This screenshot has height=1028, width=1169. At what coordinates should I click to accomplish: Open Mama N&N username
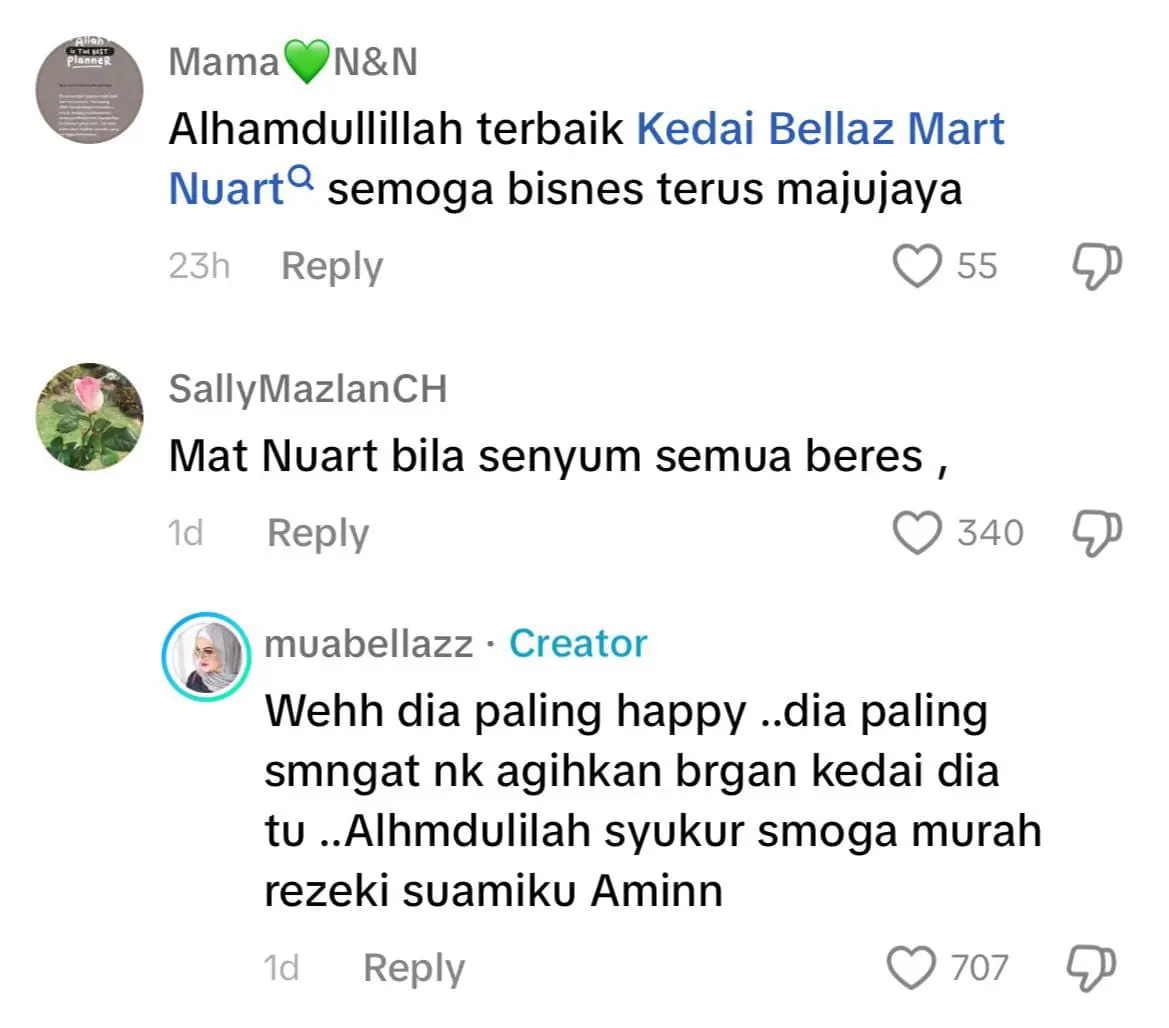(292, 62)
